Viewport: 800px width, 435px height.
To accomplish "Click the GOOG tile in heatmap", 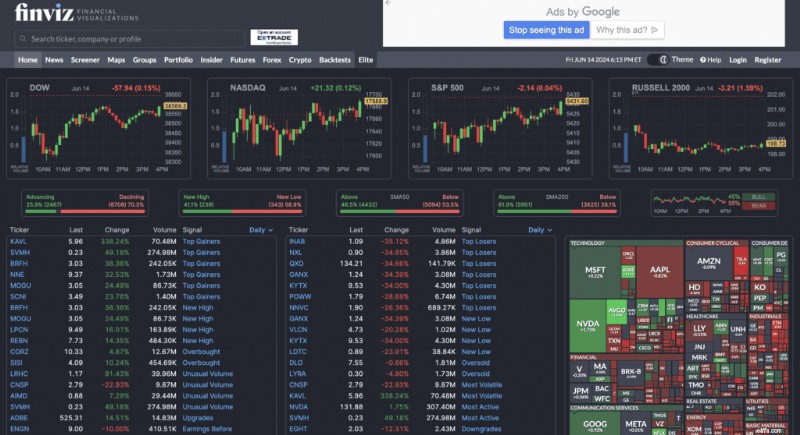I will (x=595, y=424).
